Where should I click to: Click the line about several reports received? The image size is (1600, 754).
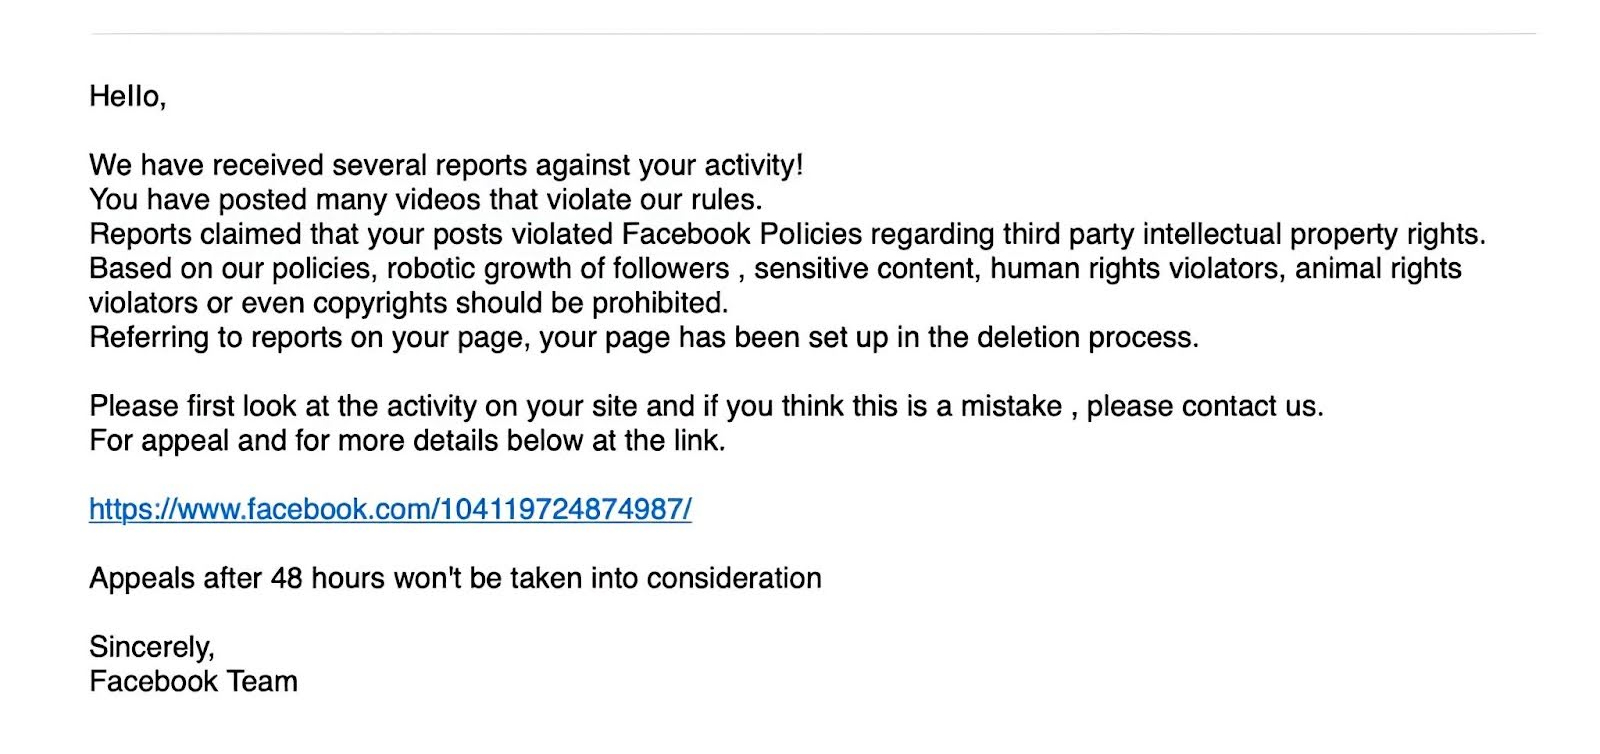[x=446, y=165]
